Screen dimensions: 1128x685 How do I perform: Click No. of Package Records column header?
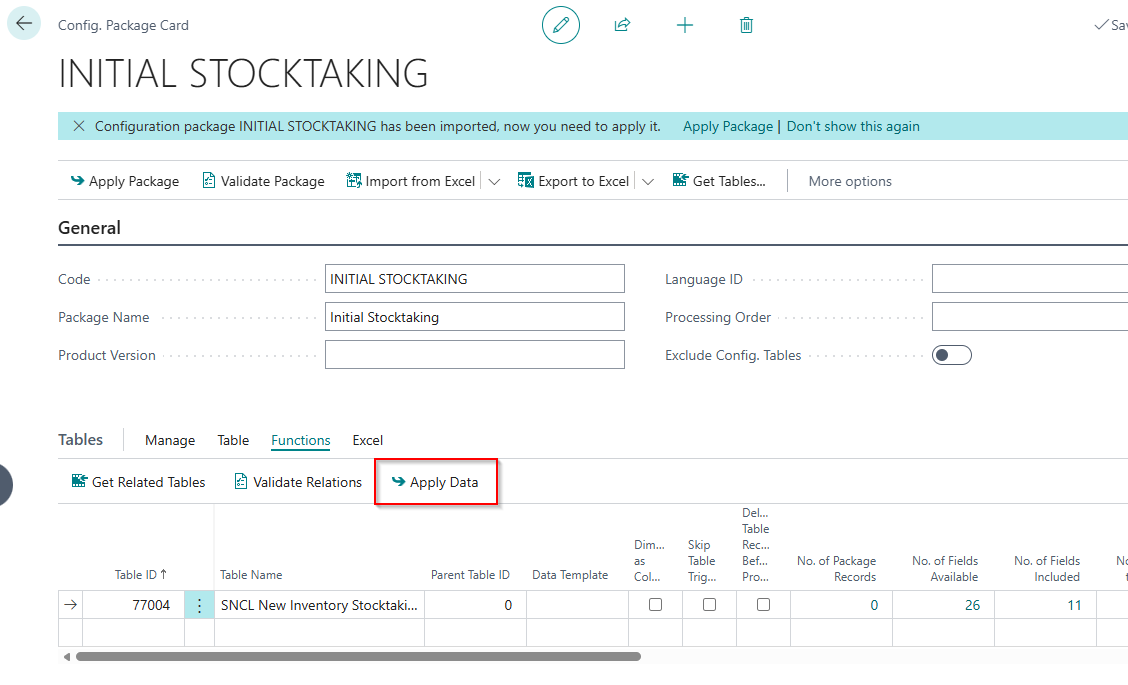(836, 568)
